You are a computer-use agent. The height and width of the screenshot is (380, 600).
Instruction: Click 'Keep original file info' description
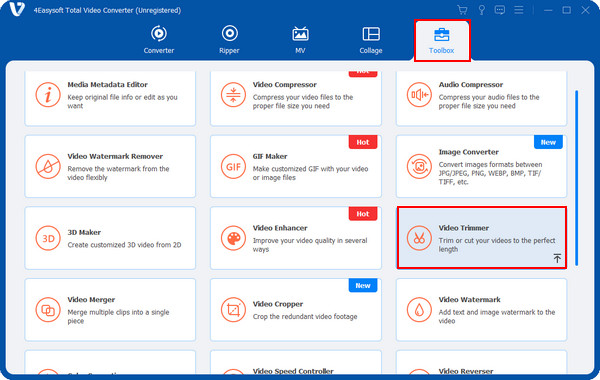coord(122,101)
